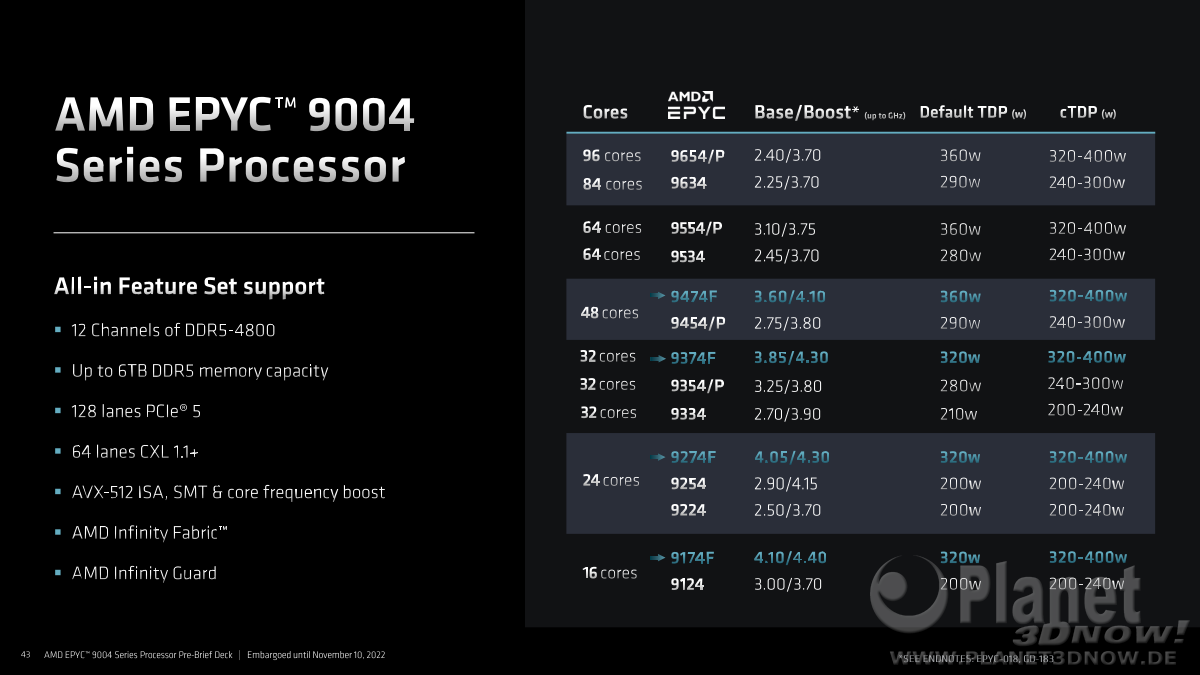Select the '2.50/3.70' frequency value

787,510
